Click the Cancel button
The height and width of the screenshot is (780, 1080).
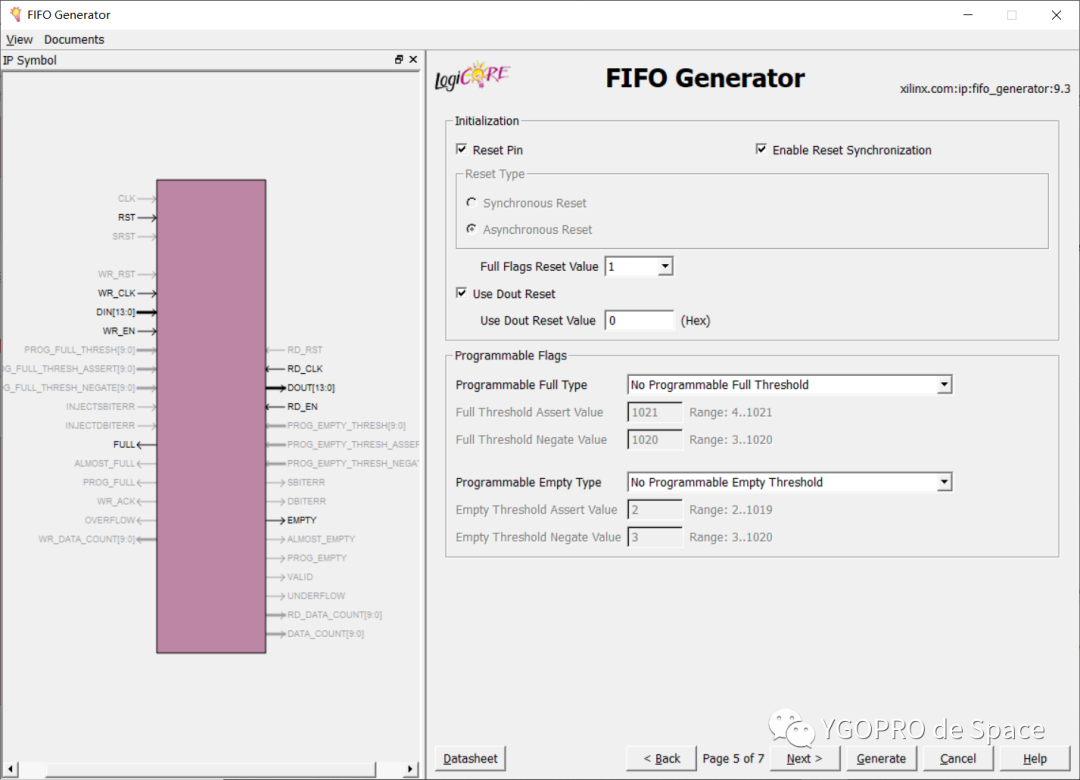[958, 758]
